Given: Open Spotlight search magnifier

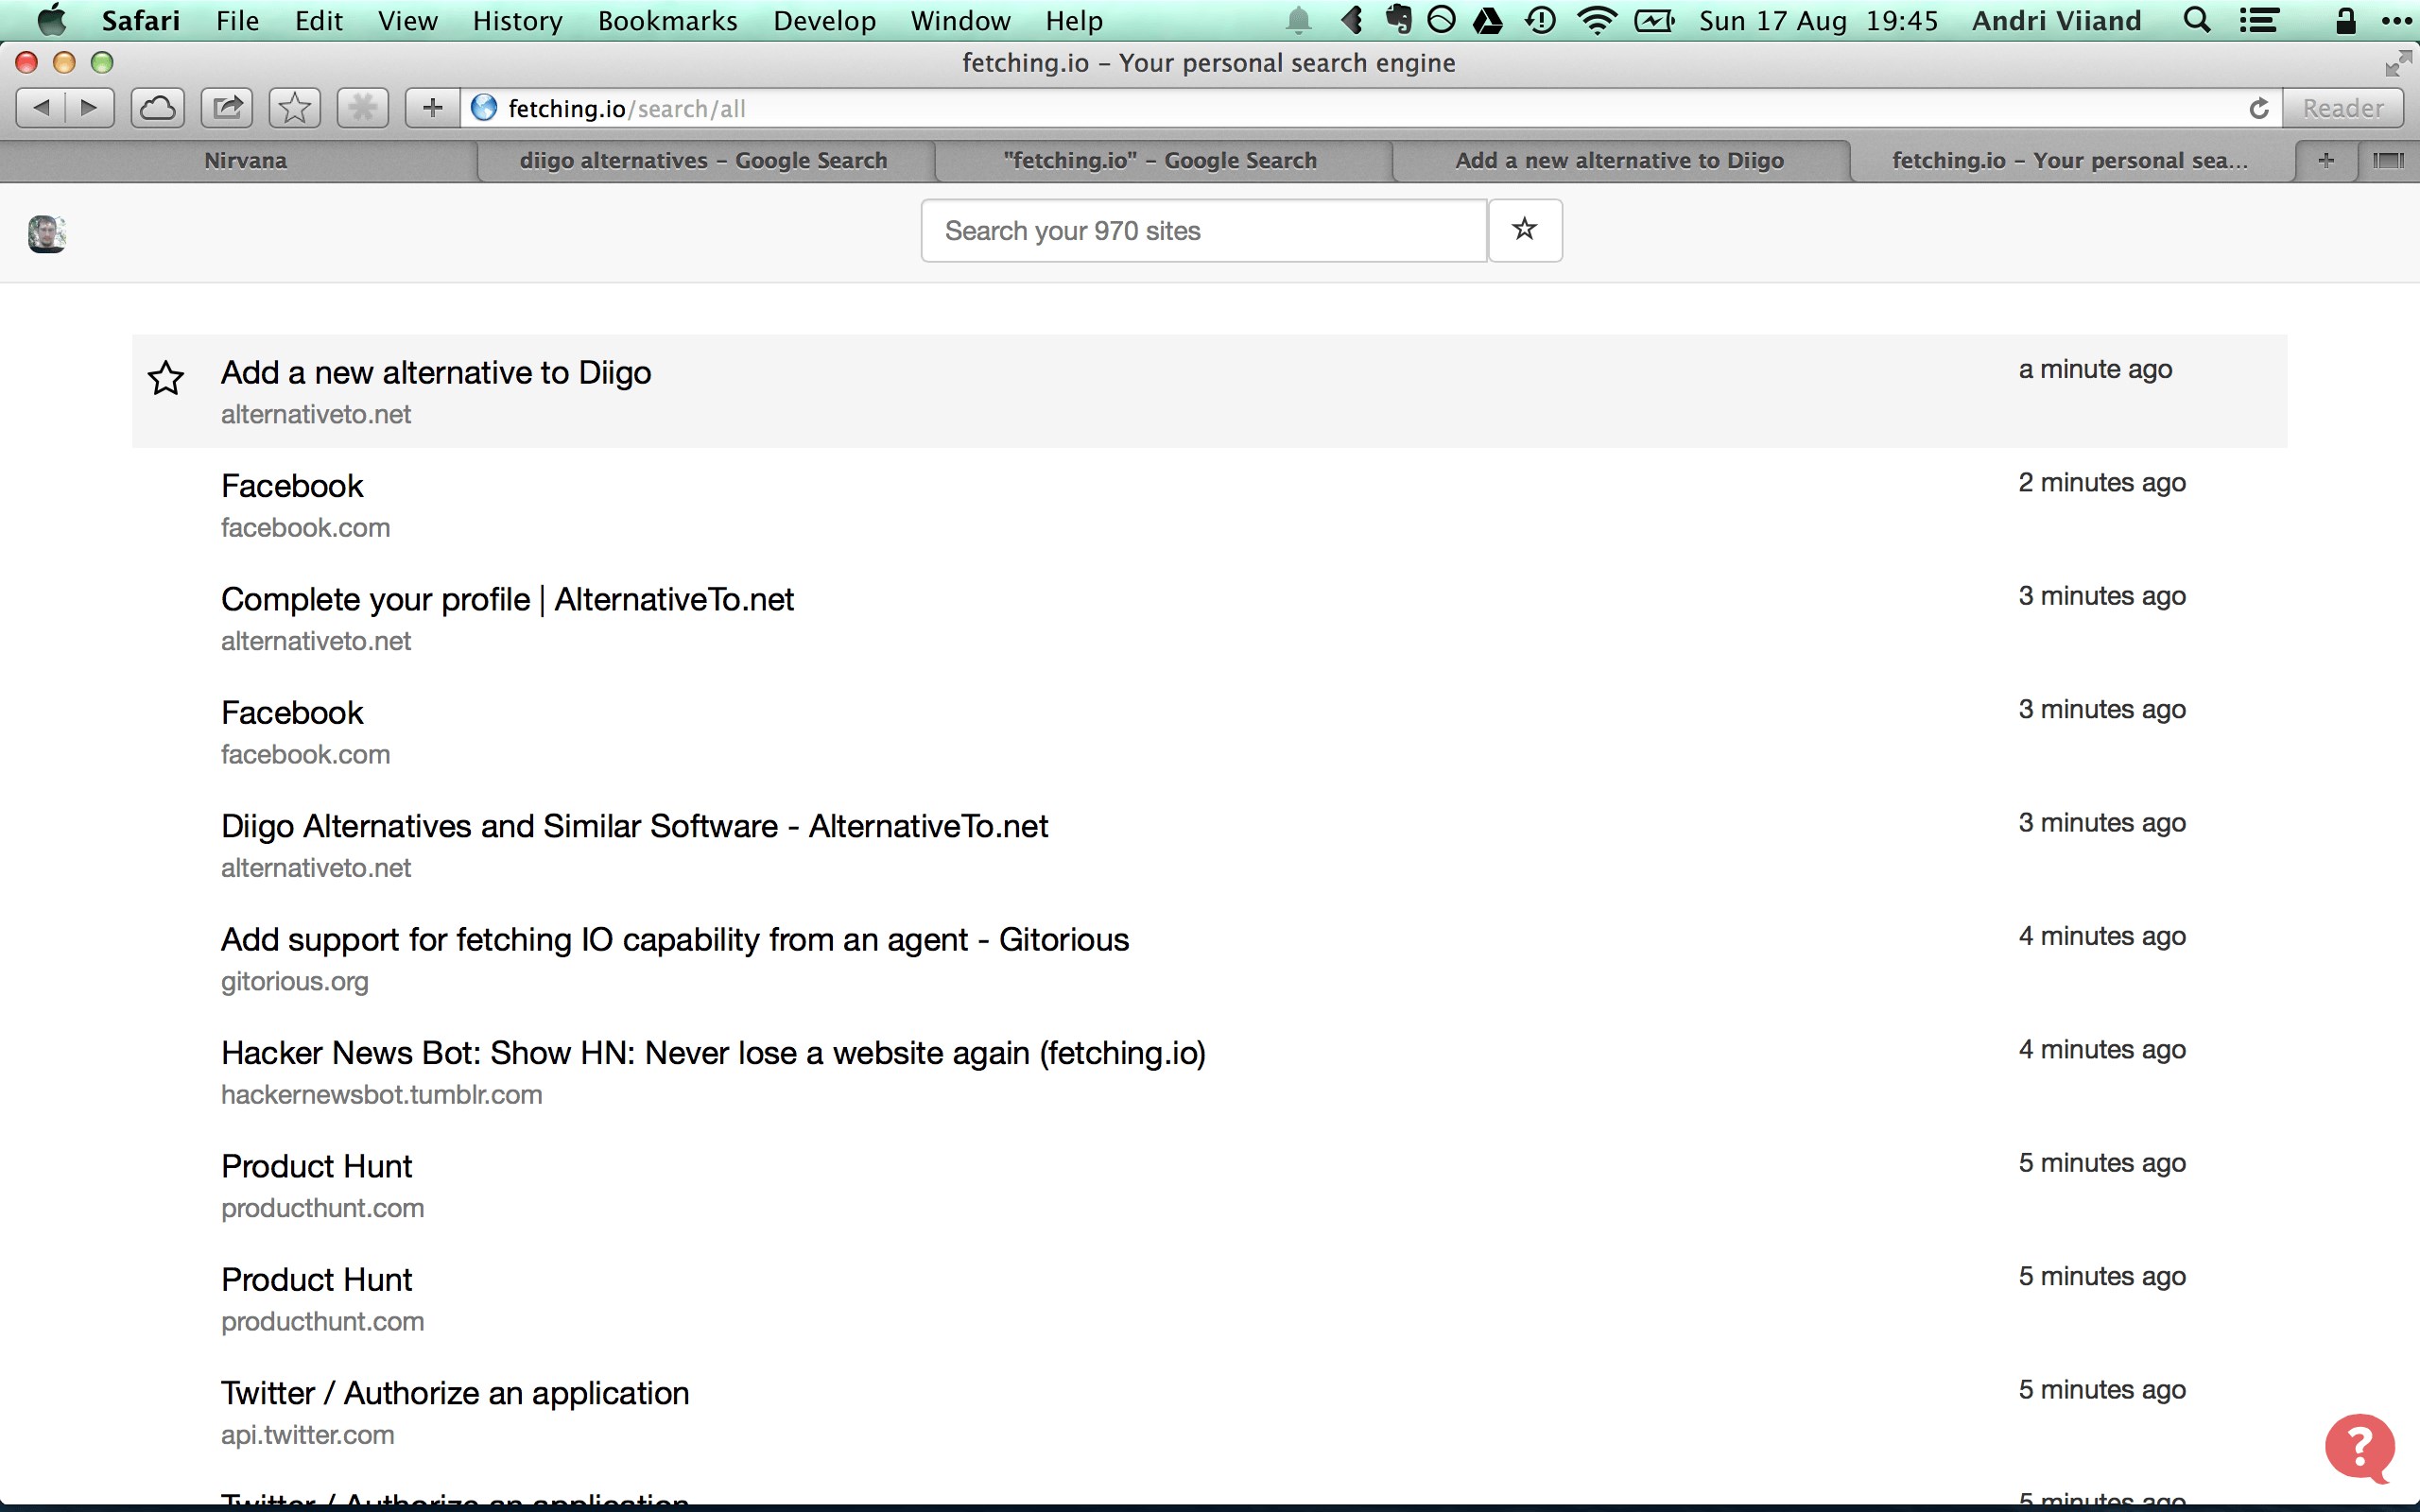Looking at the screenshot, I should (2196, 20).
